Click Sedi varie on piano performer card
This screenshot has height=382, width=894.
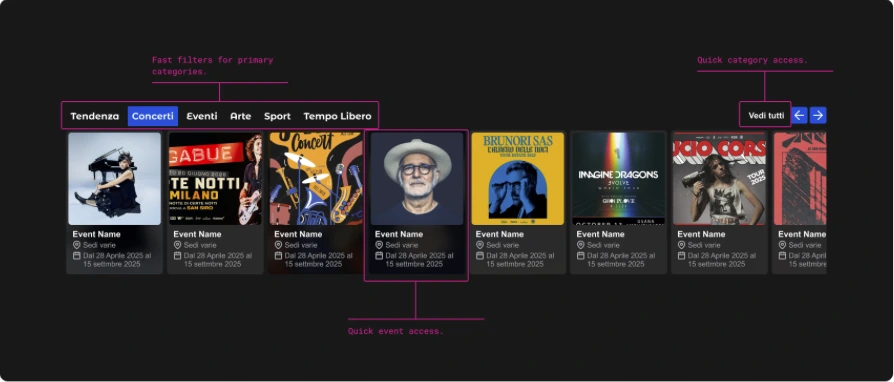99,245
